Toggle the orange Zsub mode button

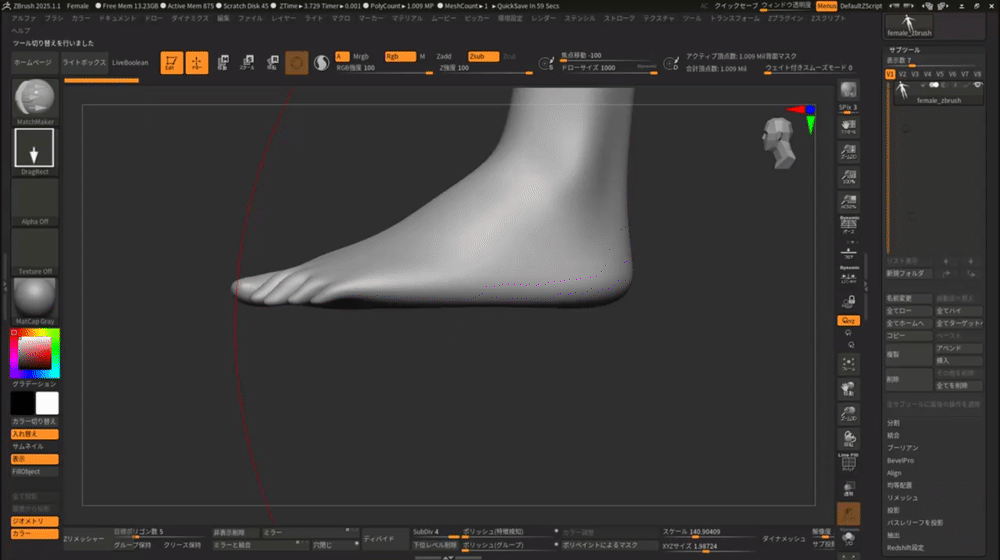click(483, 56)
